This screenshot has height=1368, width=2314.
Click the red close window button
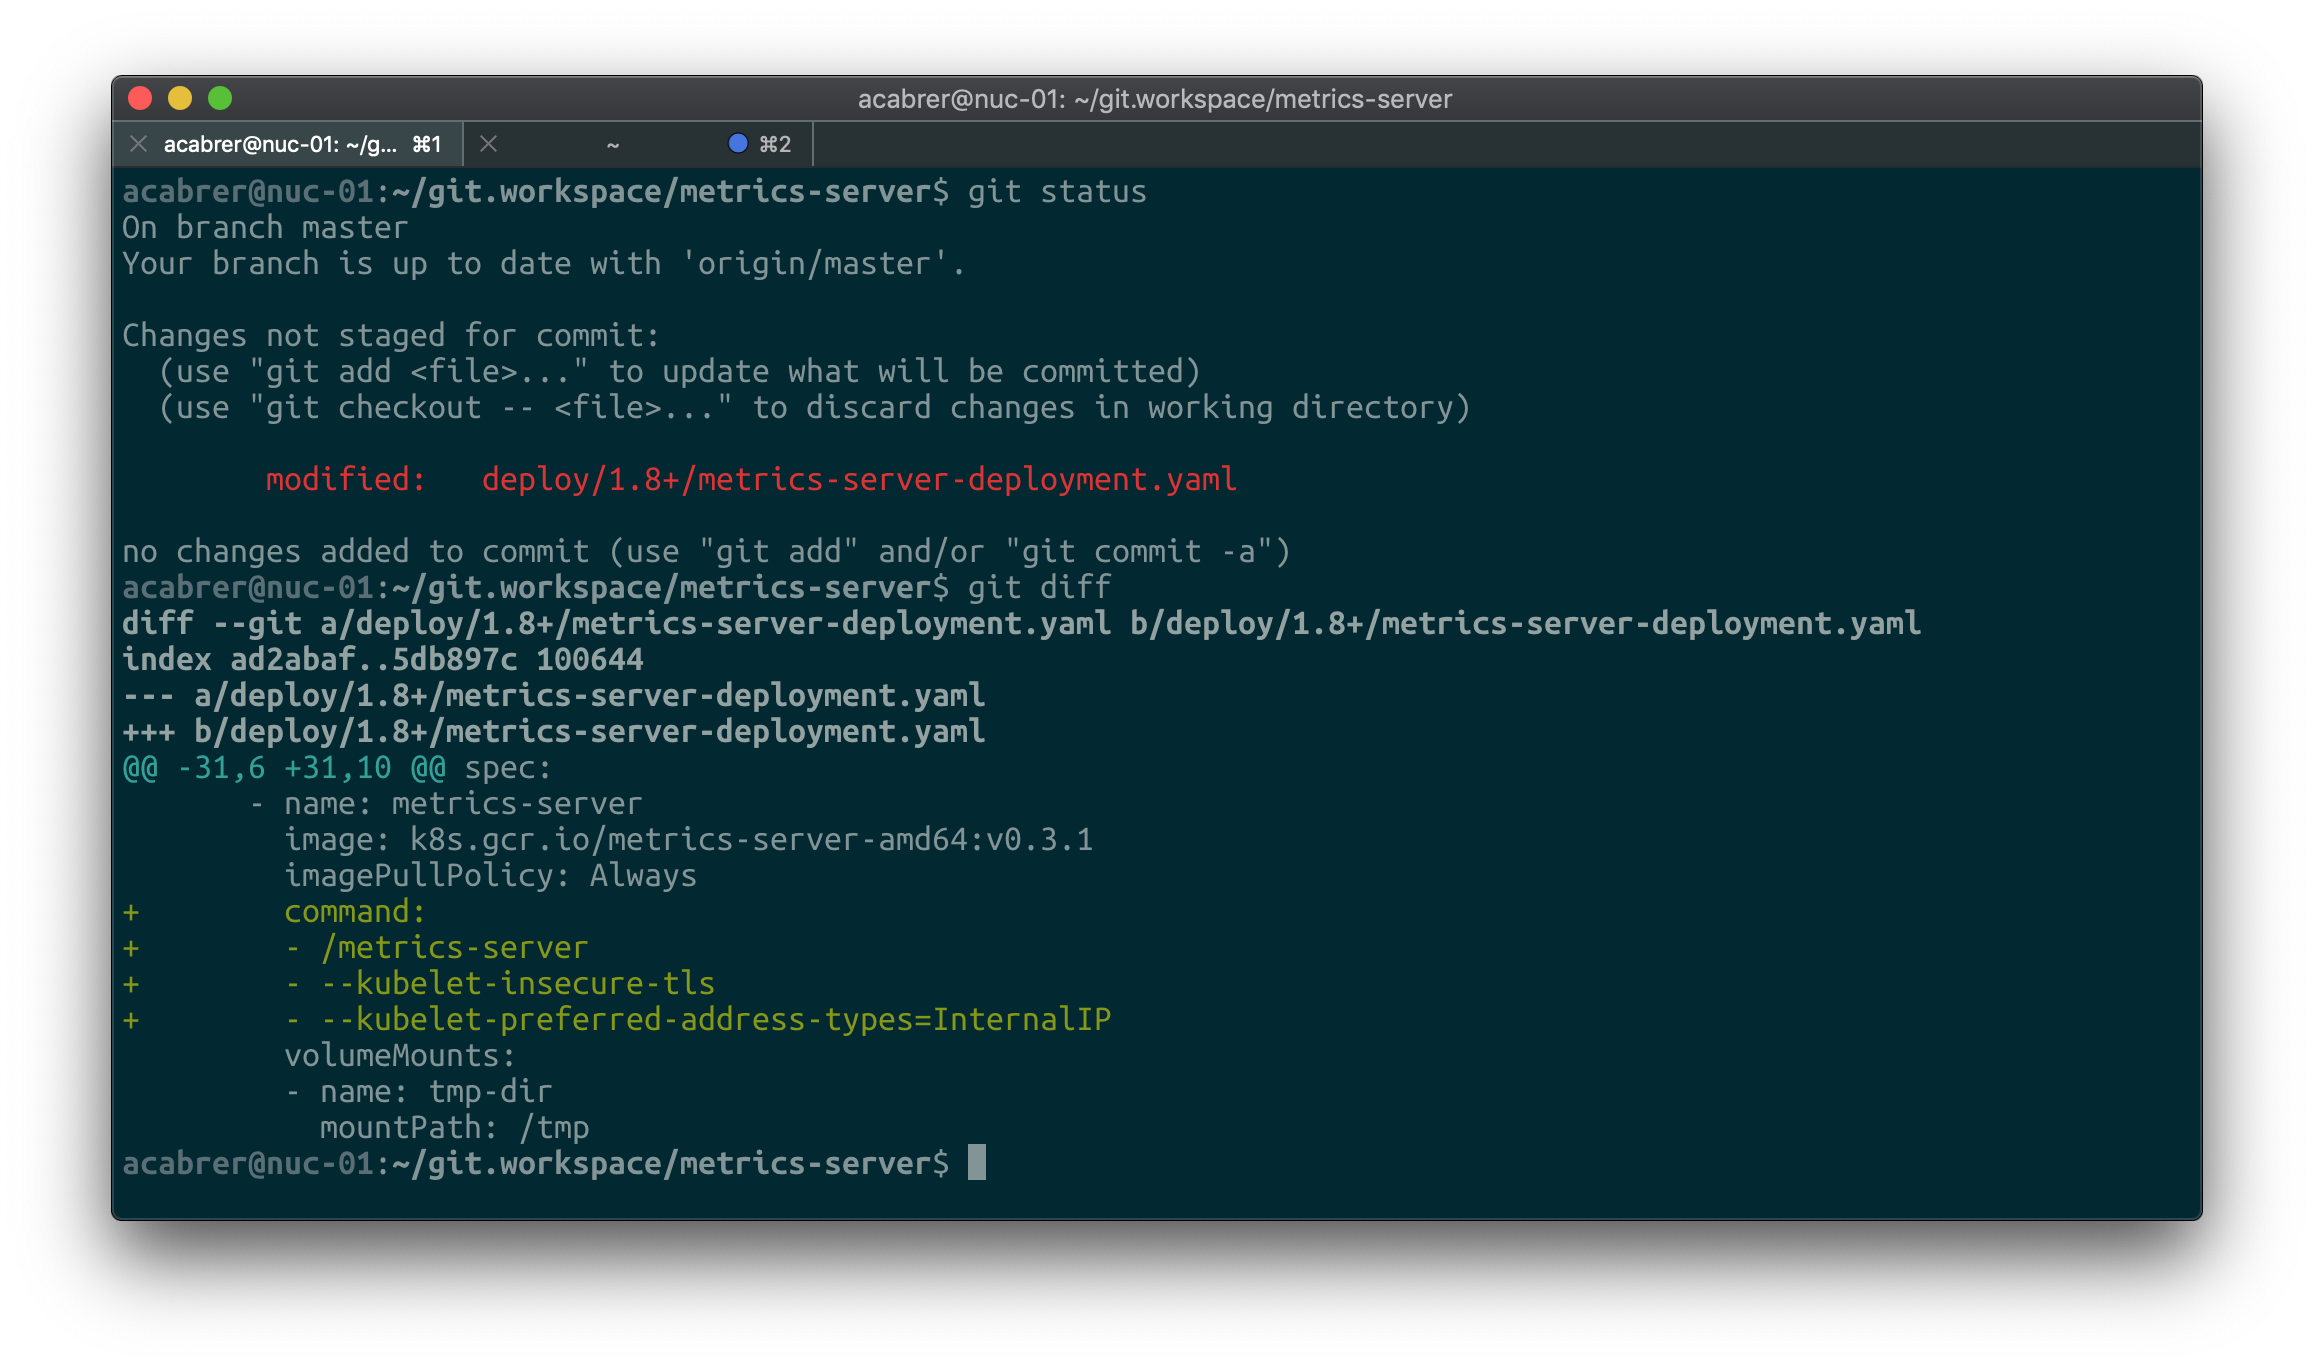(140, 98)
